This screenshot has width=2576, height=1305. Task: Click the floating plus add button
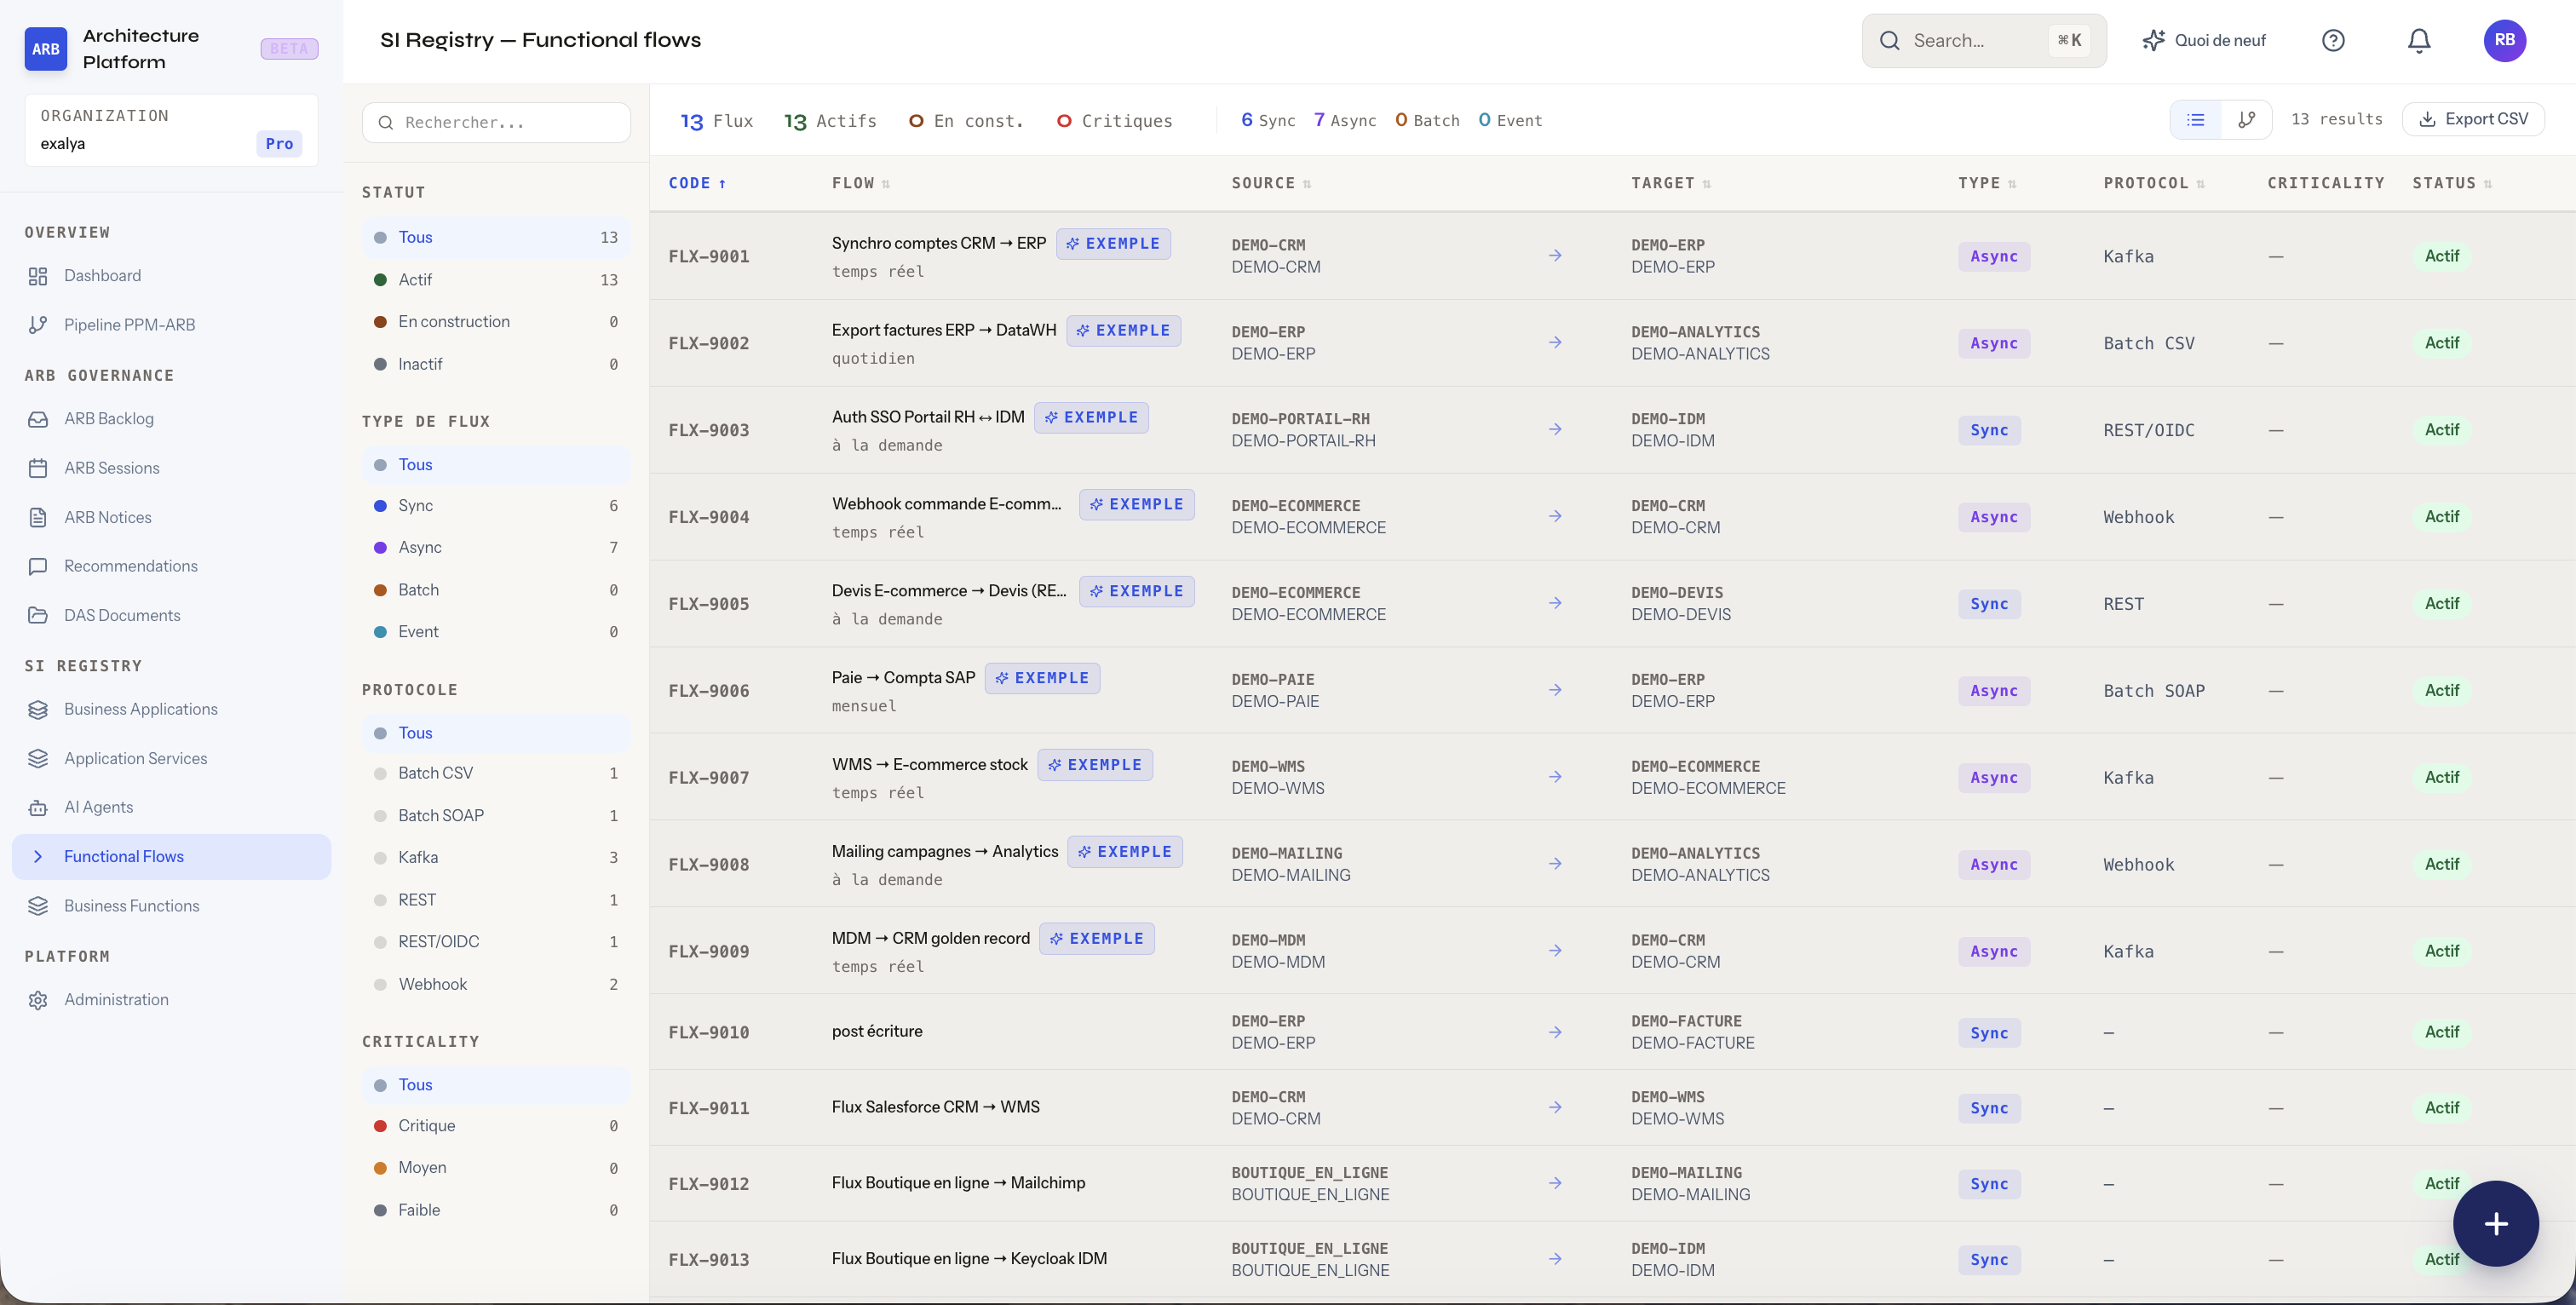pos(2496,1224)
